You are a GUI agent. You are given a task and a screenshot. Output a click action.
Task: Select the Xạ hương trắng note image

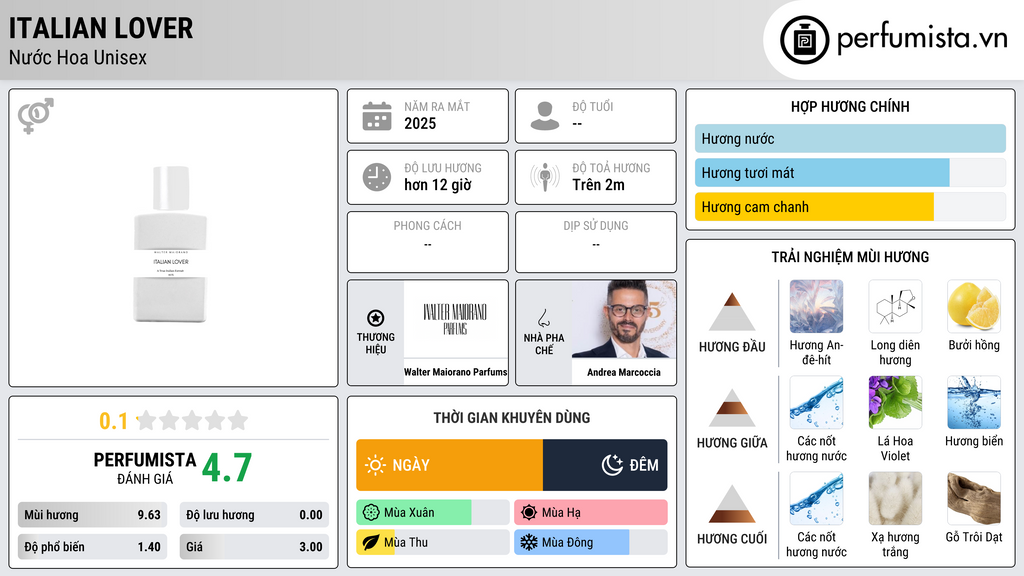895,498
